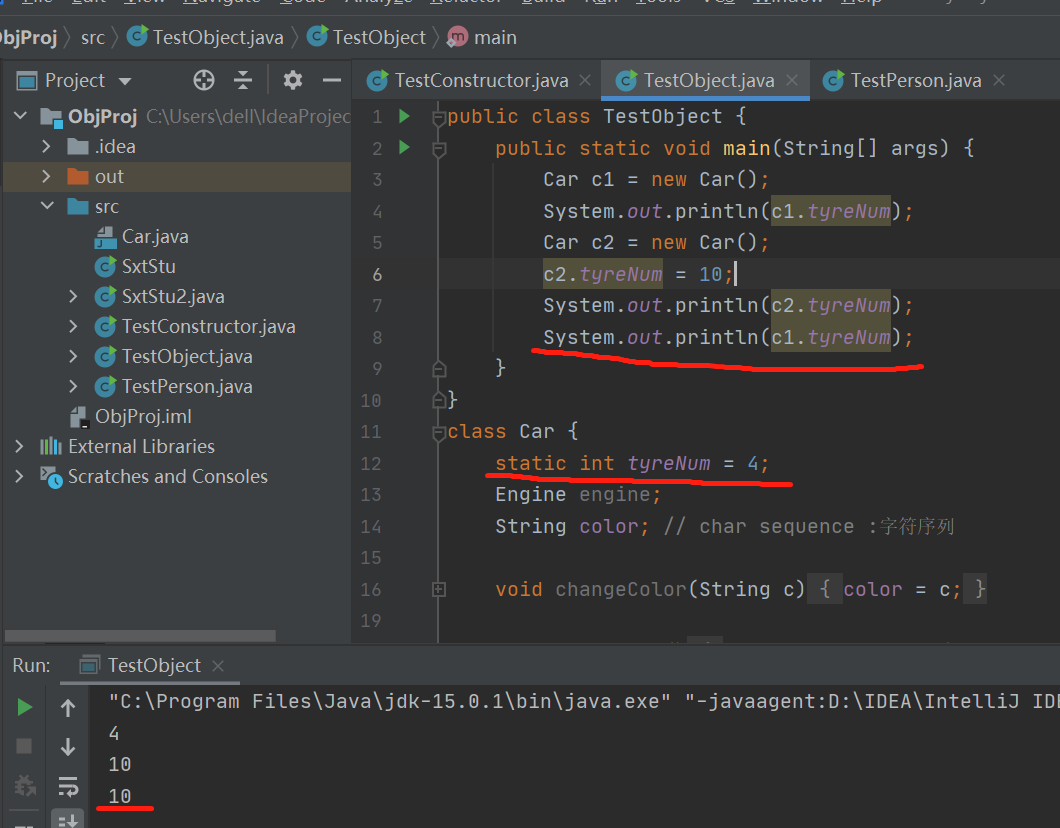
Task: Click the up-the-stack-trace arrow in Run panel
Action: 68,708
